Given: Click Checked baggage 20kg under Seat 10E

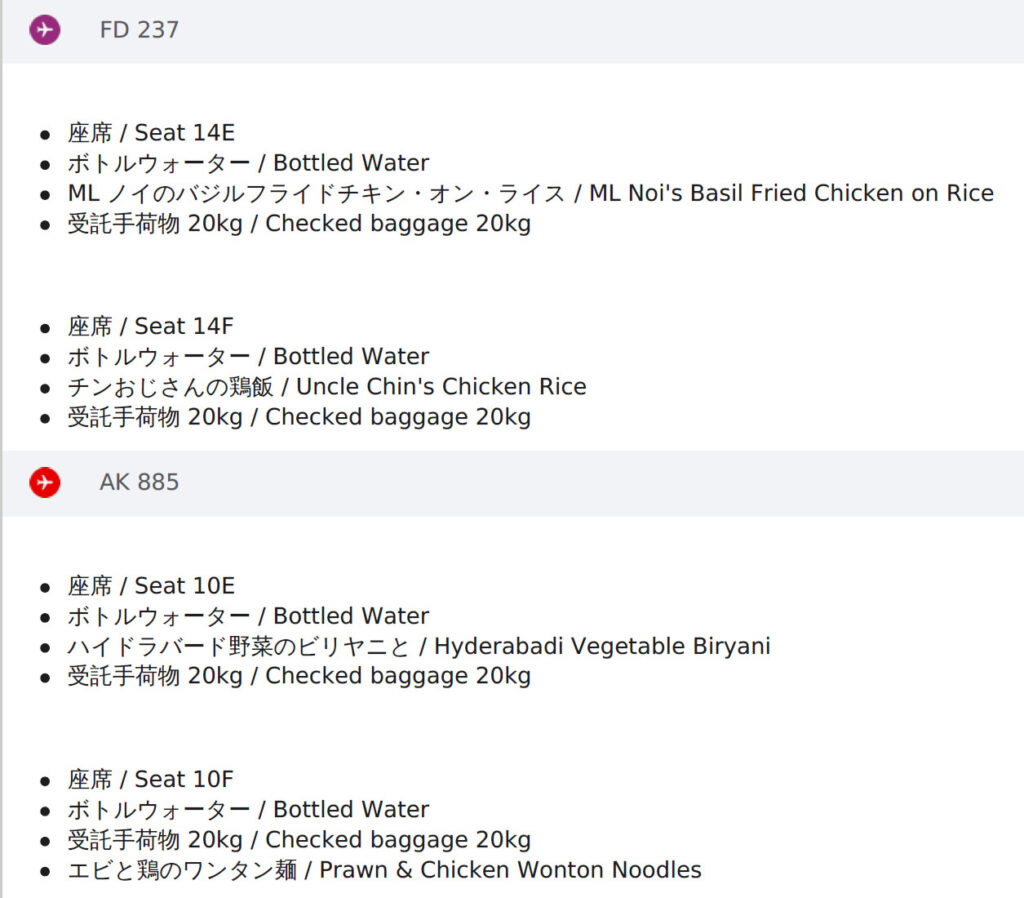Looking at the screenshot, I should (x=299, y=676).
